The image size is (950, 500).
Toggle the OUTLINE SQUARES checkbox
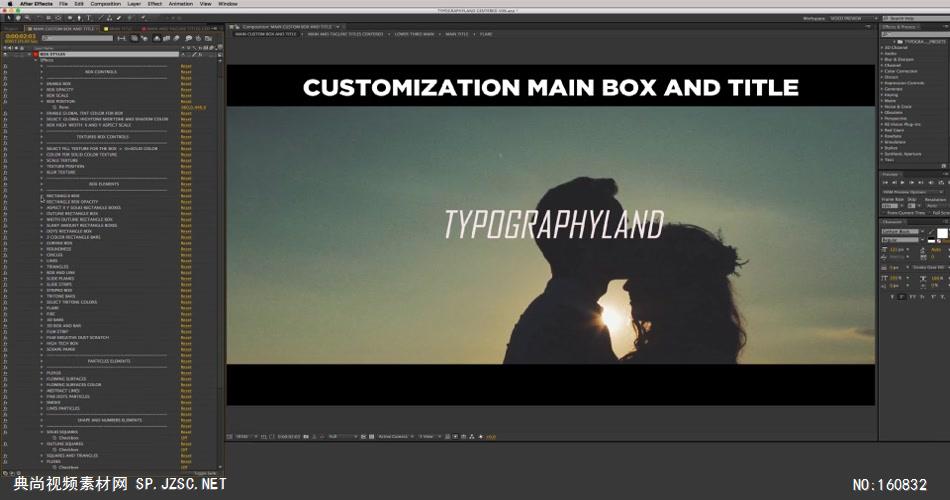tap(184, 449)
